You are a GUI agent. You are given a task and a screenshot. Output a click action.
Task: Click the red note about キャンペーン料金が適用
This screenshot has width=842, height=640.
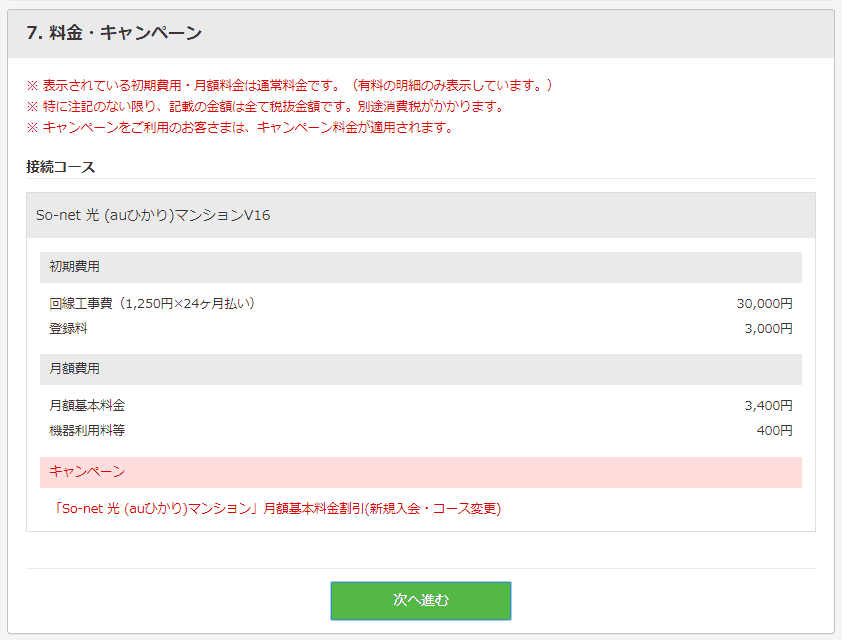(x=240, y=127)
